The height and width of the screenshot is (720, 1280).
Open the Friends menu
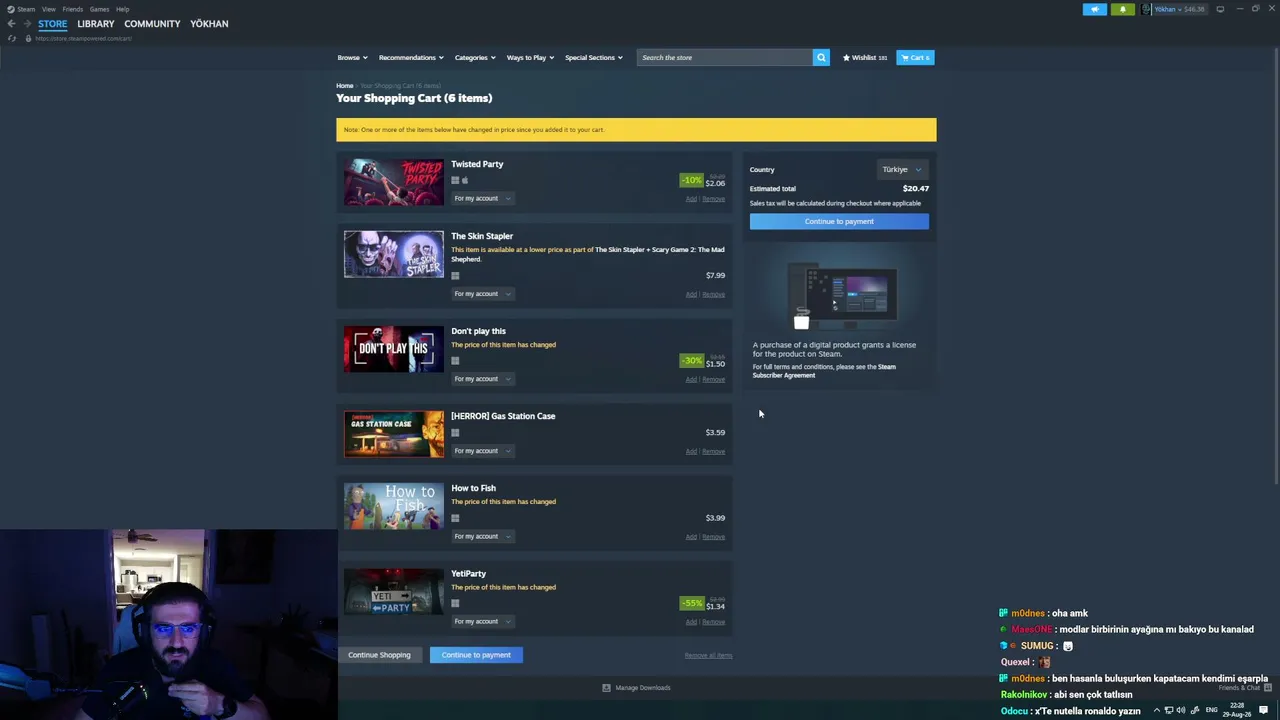click(x=73, y=9)
